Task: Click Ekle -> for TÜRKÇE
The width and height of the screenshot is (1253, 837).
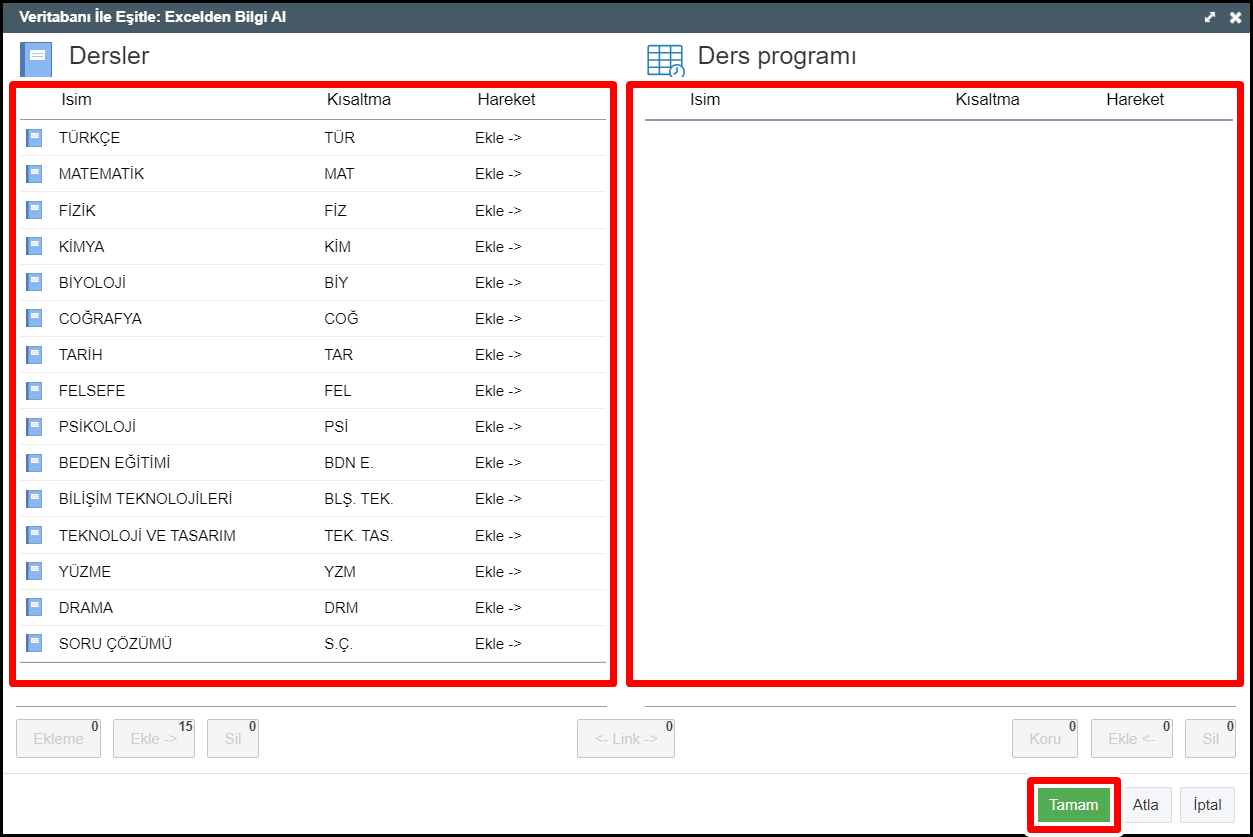Action: tap(498, 138)
